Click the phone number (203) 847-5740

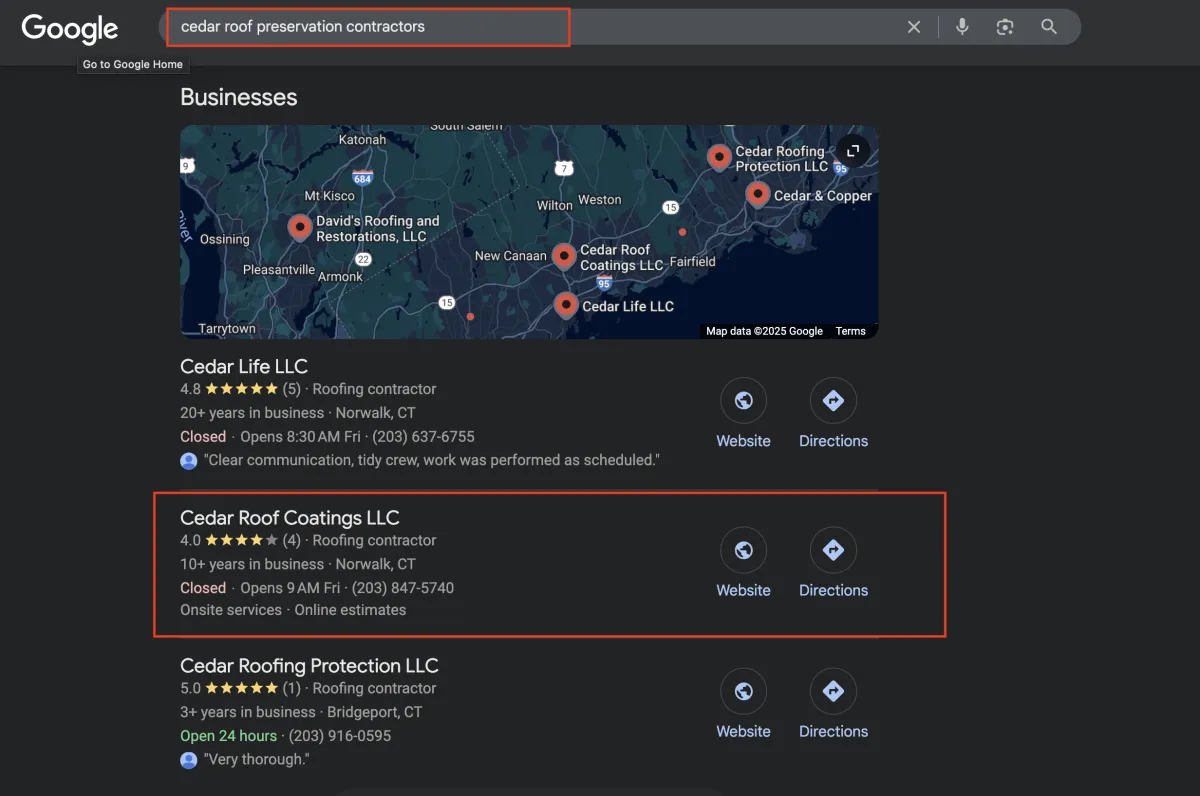402,588
